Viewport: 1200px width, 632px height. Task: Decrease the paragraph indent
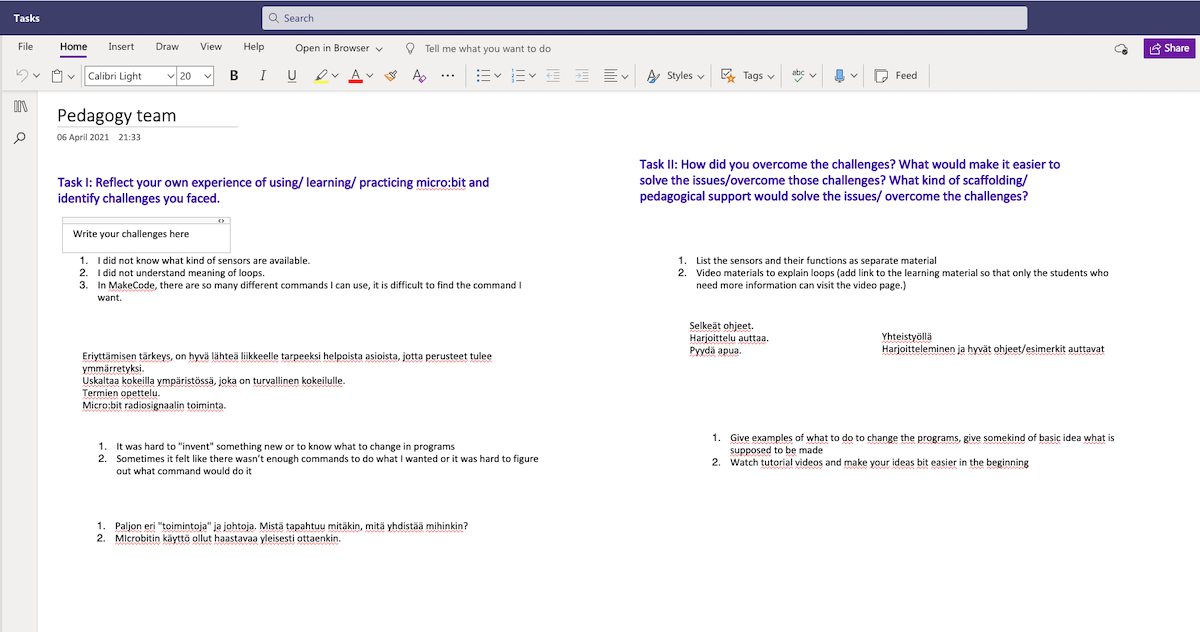tap(553, 76)
